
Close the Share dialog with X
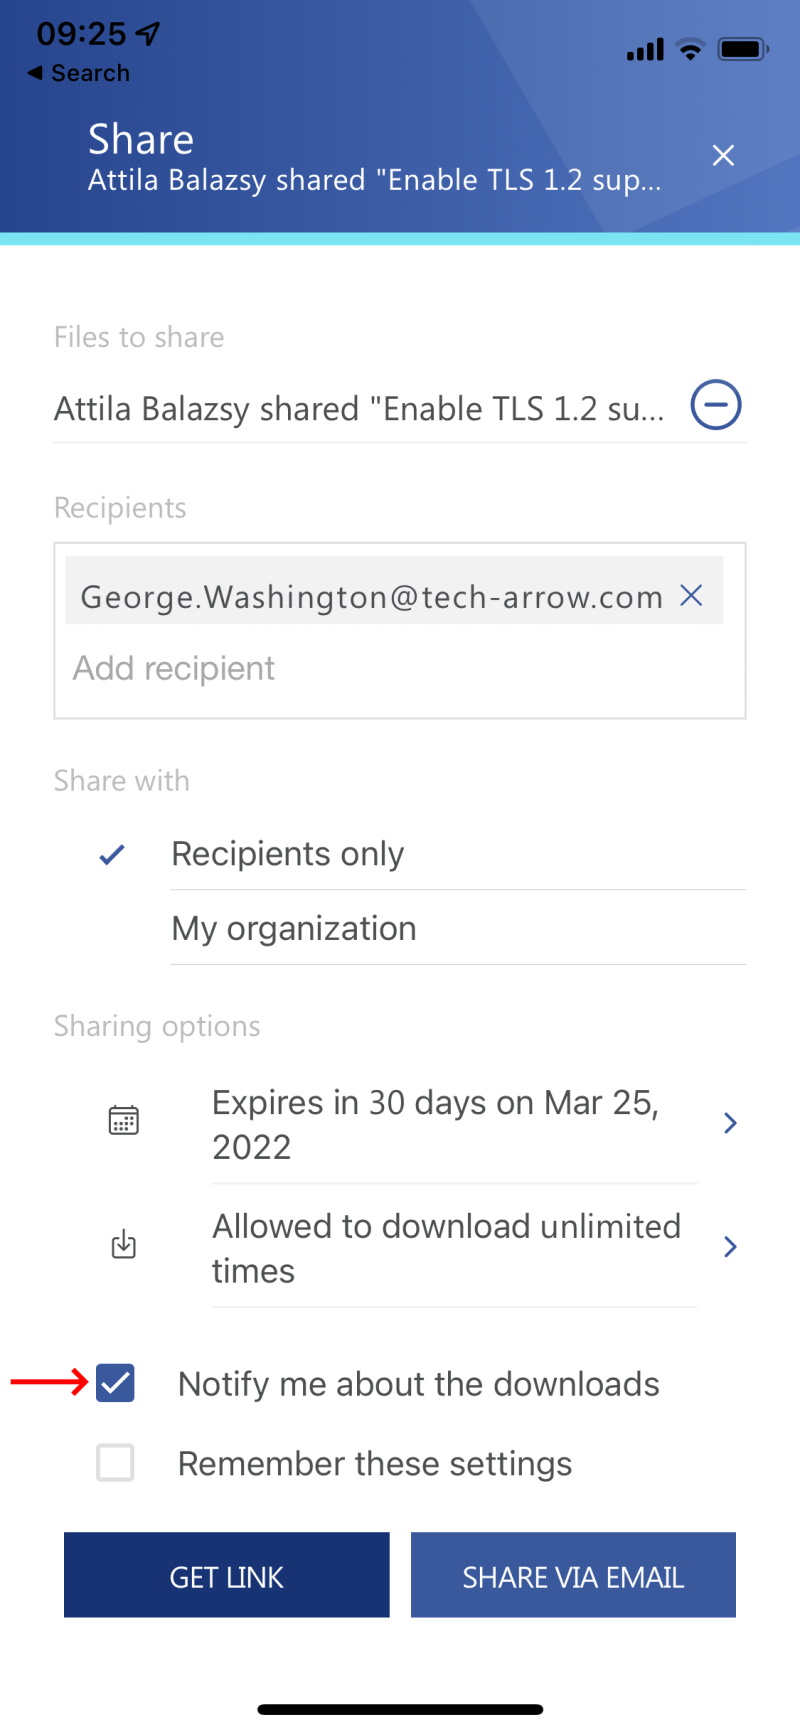tap(723, 155)
